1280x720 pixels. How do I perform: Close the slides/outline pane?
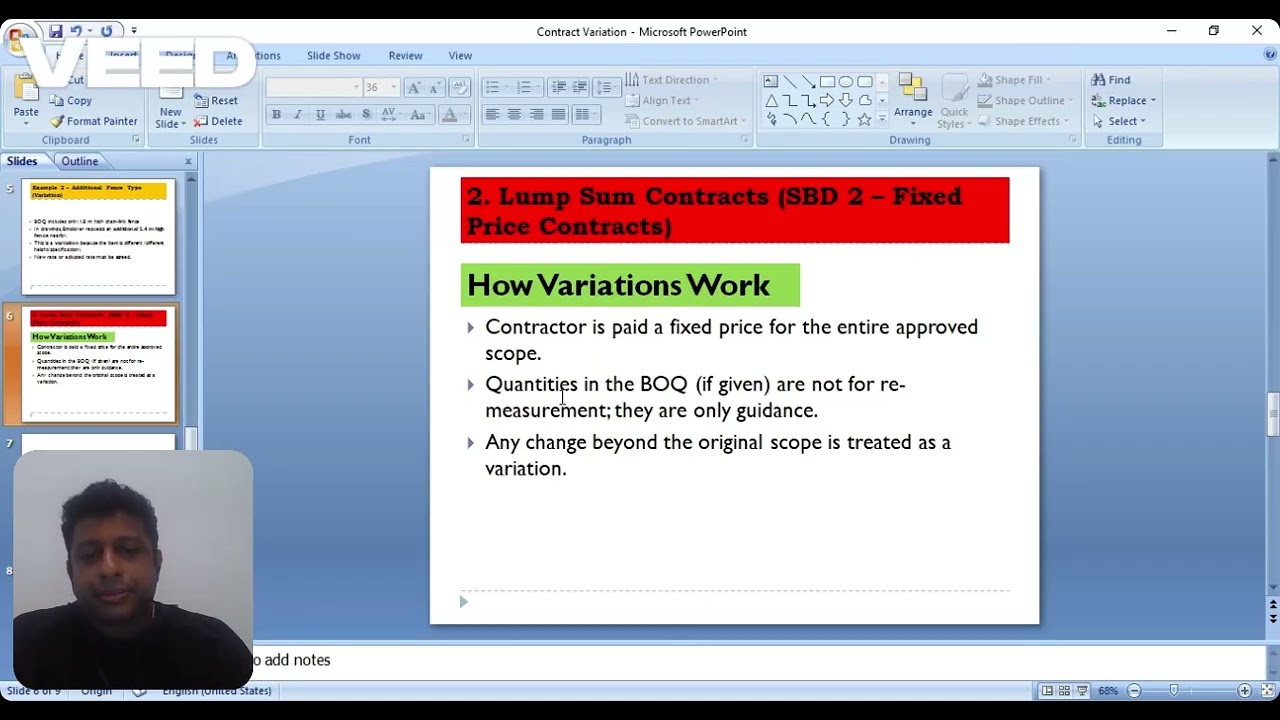[x=188, y=161]
